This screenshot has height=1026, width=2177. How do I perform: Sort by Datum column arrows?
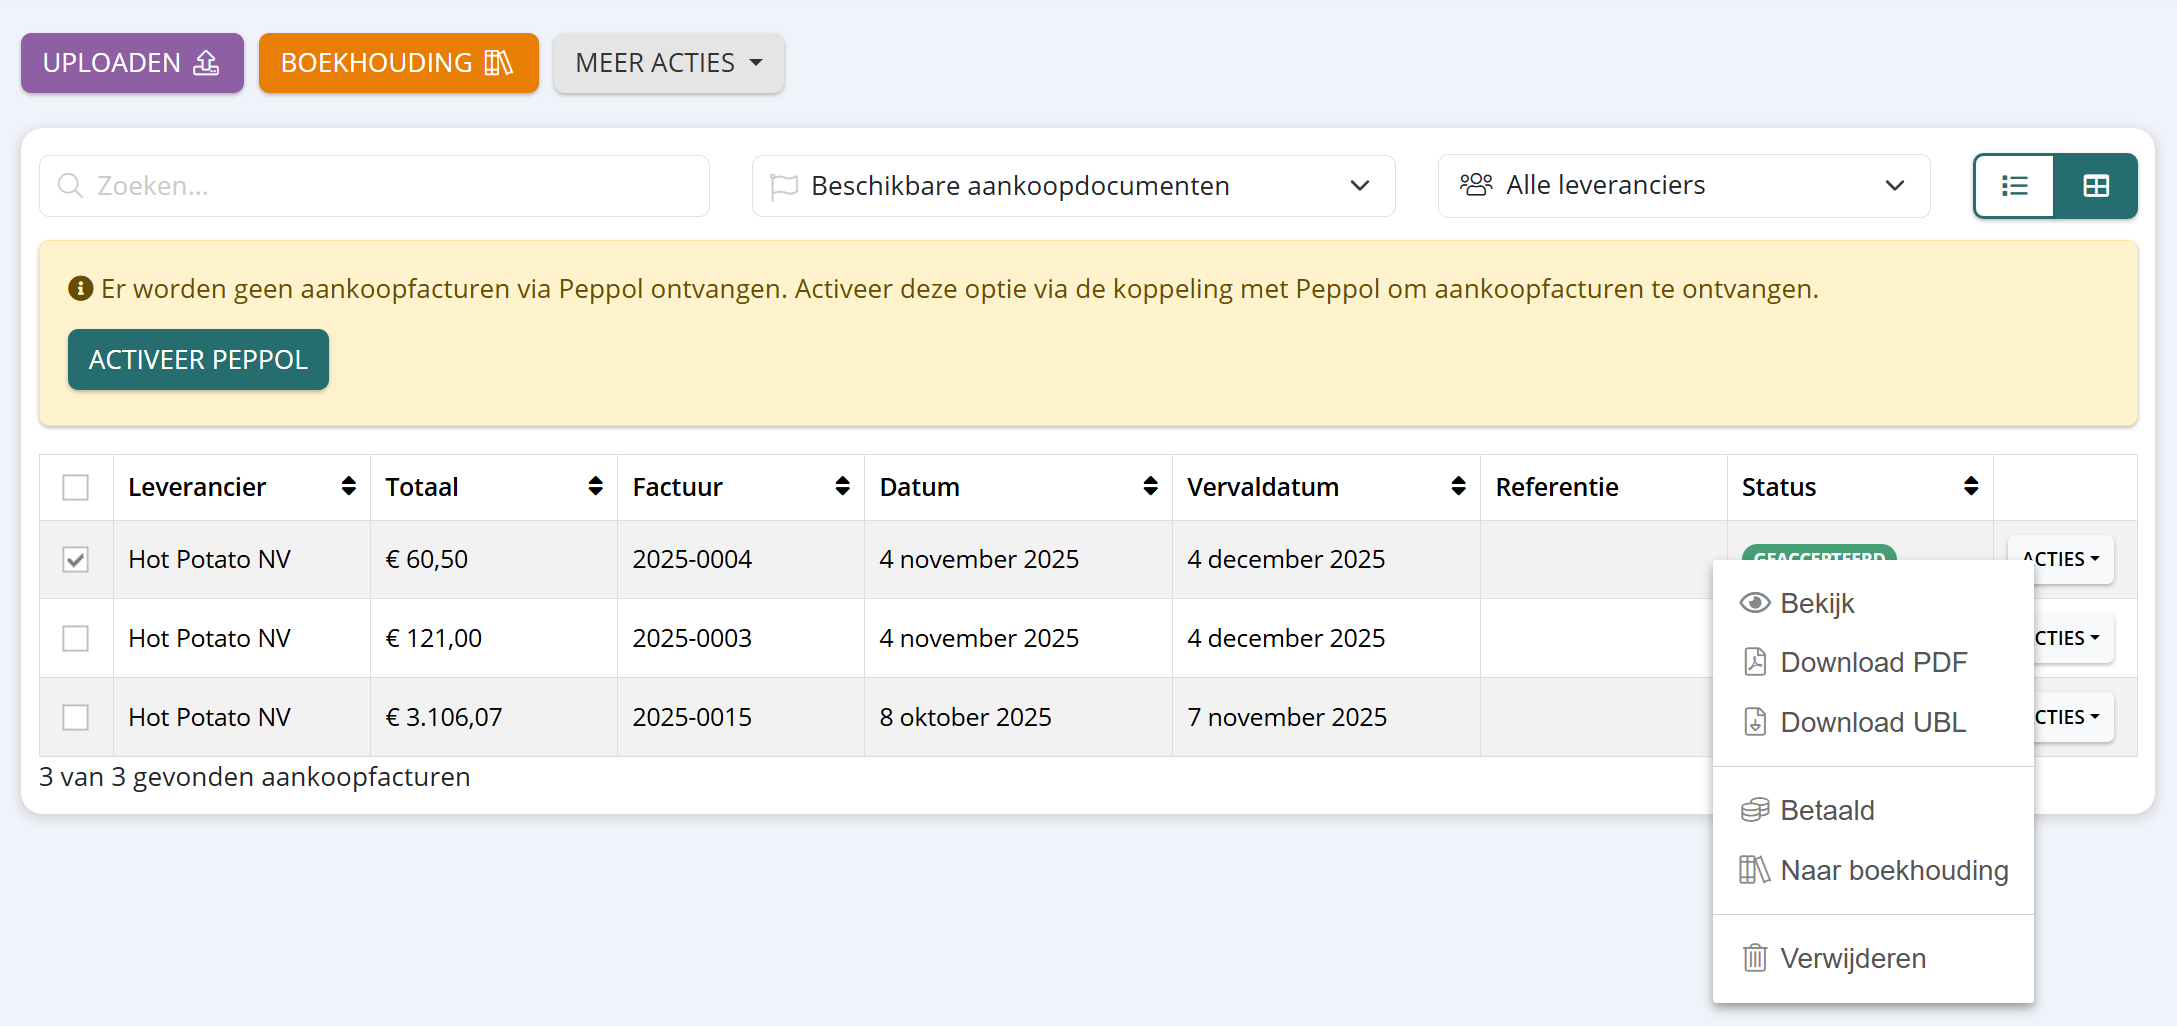[1150, 486]
